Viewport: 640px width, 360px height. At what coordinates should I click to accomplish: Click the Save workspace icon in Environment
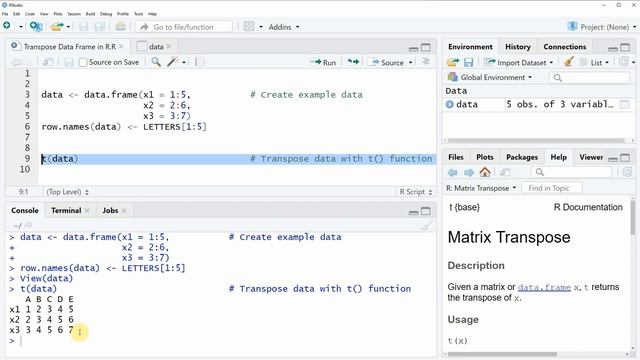point(469,62)
